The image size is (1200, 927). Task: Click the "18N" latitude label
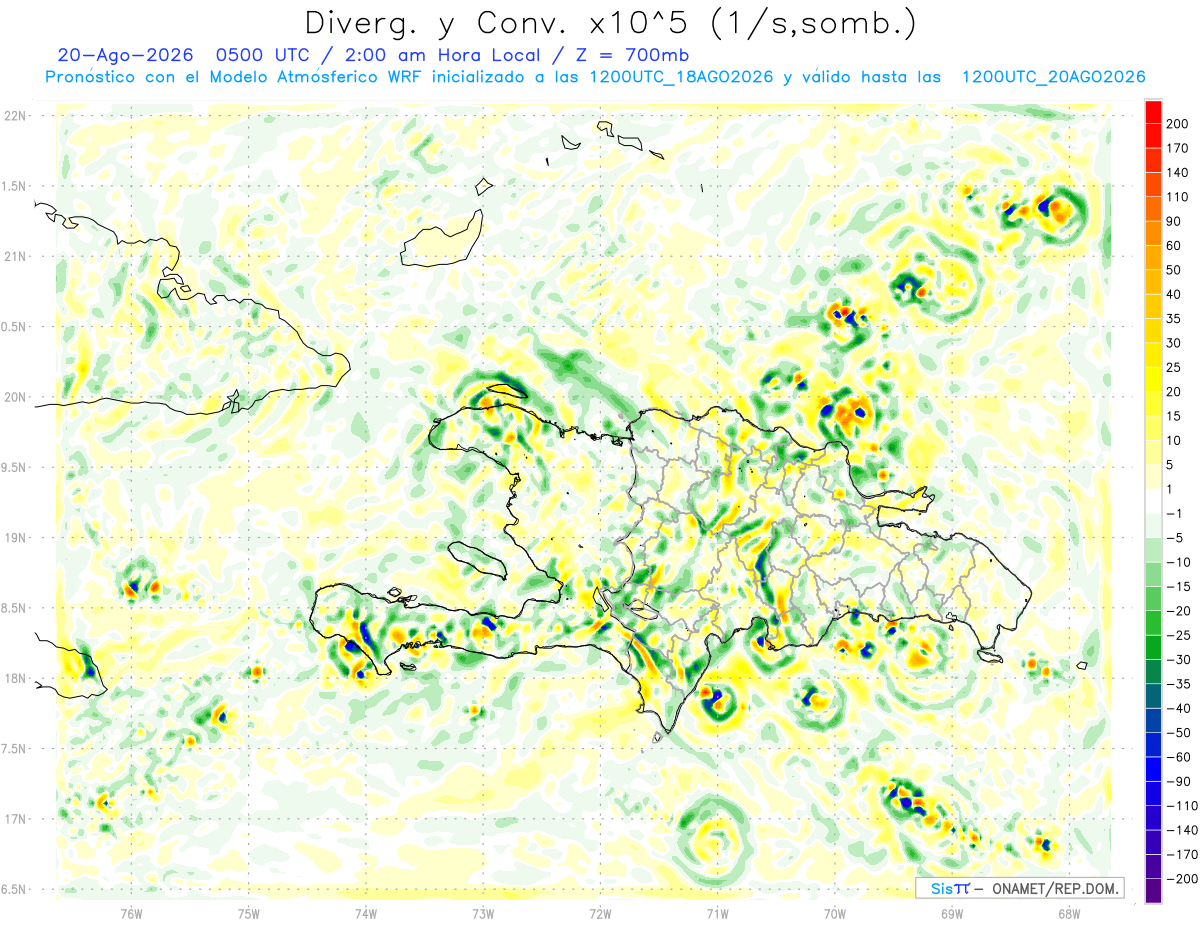coord(16,678)
